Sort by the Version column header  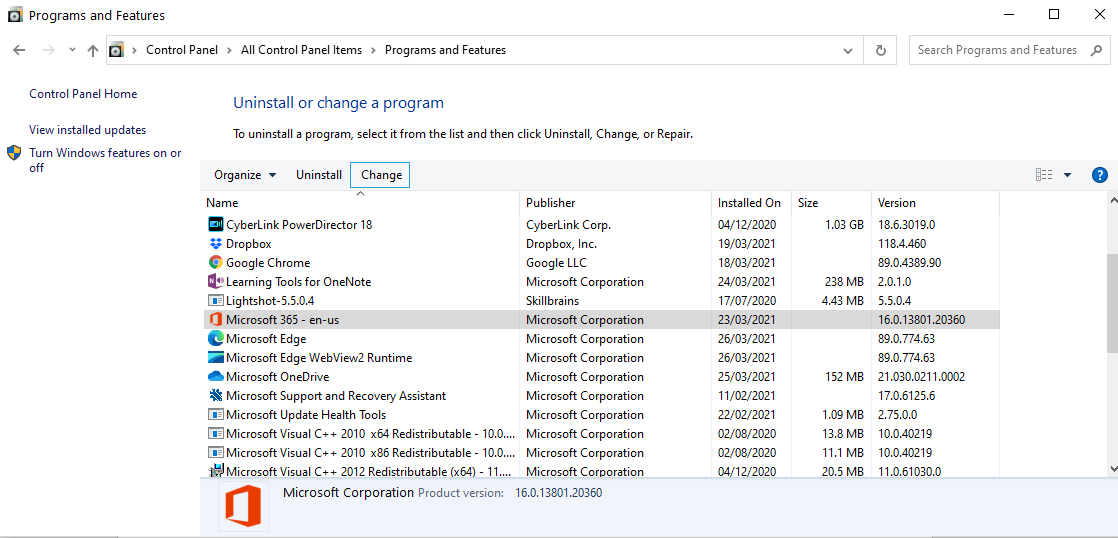(935, 203)
